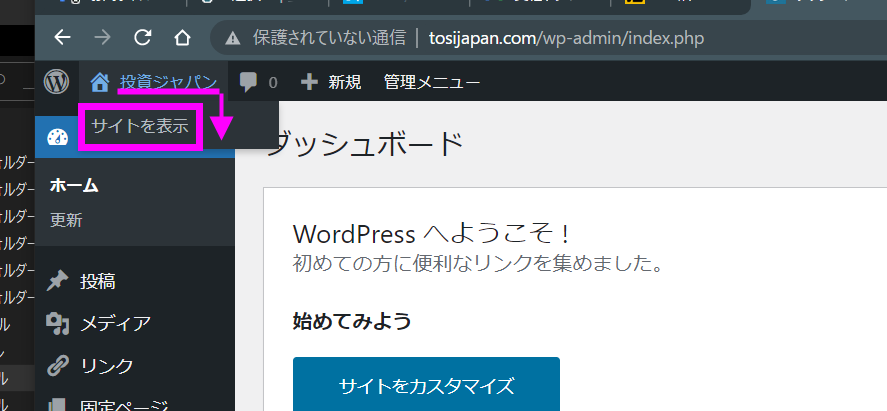Open the WordPress logo menu
The image size is (887, 411).
pos(57,83)
